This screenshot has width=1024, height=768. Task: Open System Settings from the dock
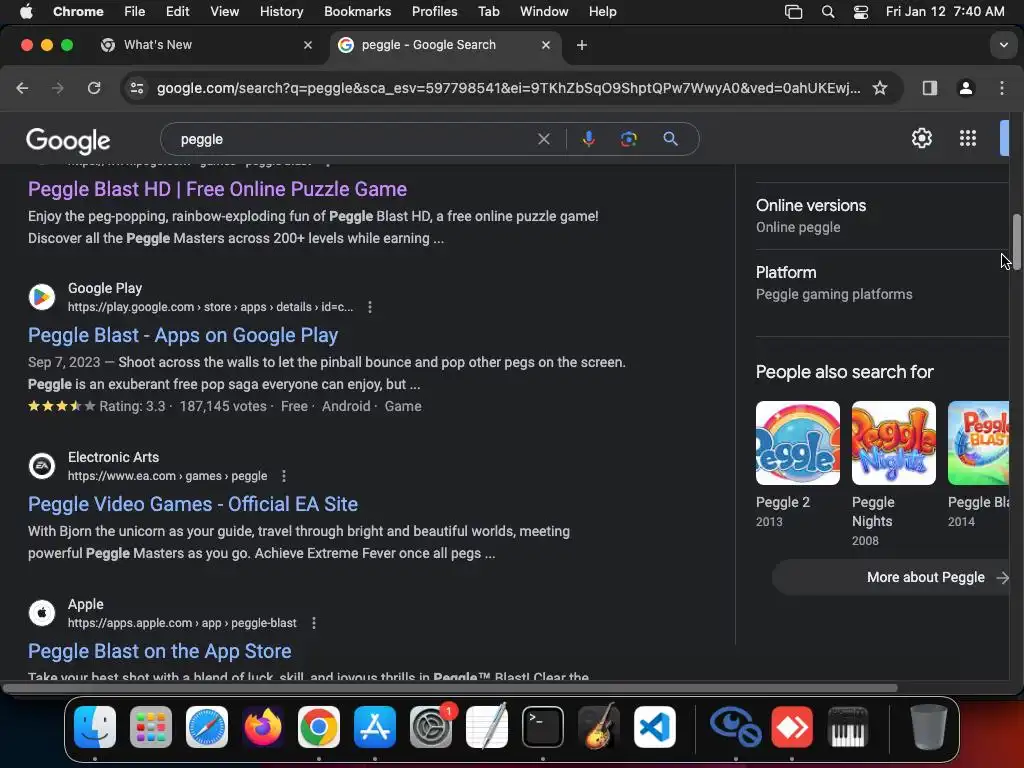431,727
